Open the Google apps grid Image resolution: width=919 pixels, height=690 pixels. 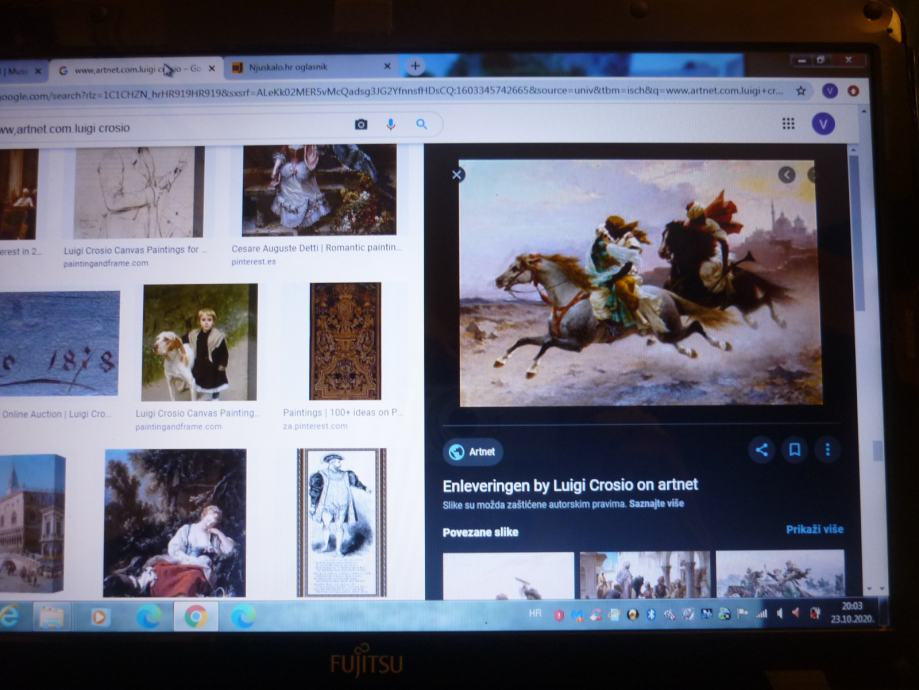coord(788,123)
